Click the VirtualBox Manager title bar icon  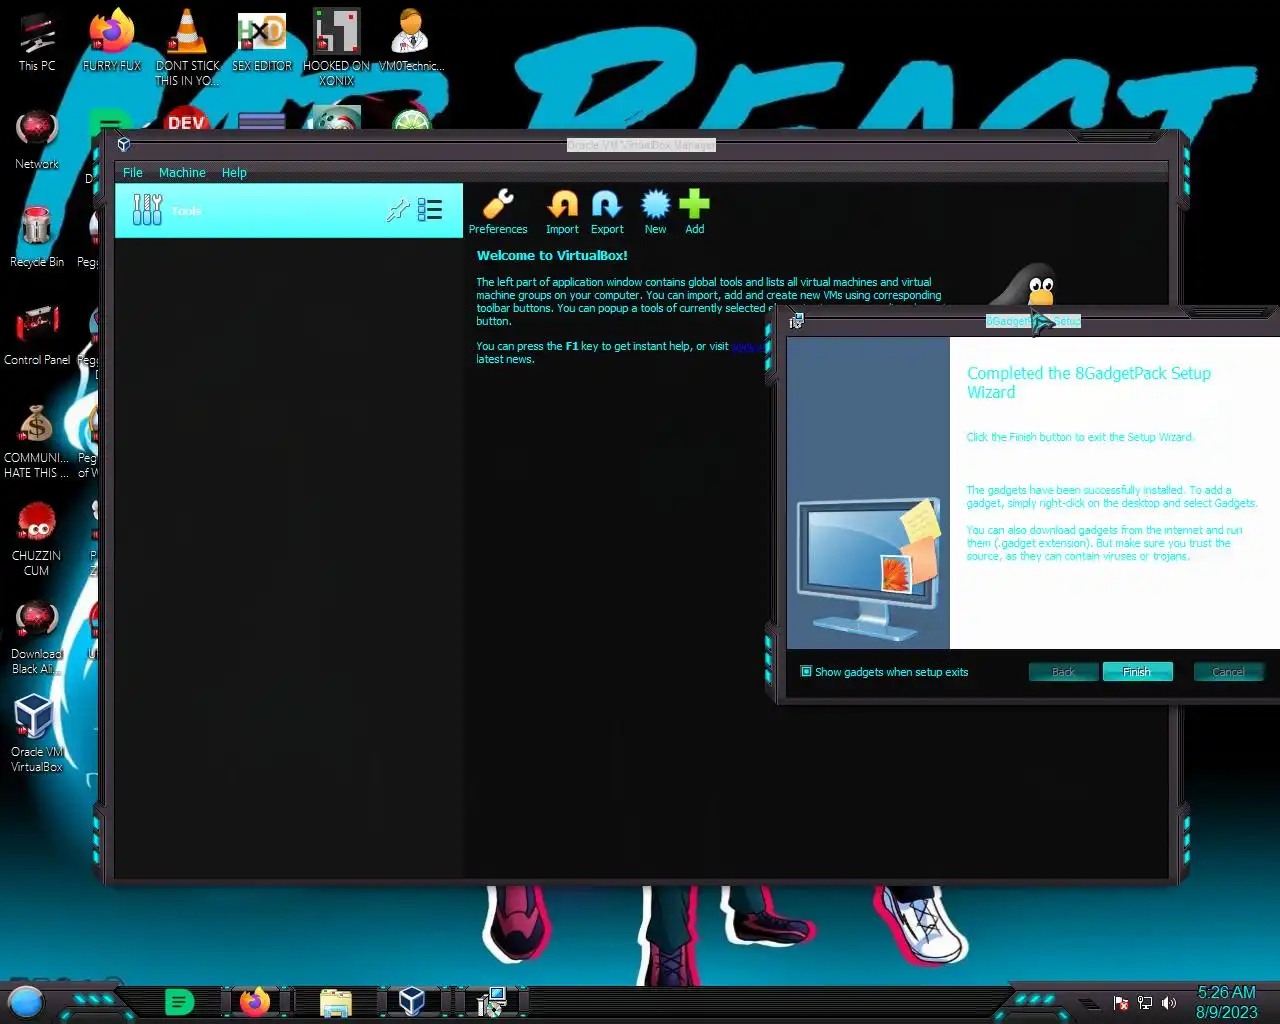pyautogui.click(x=124, y=145)
